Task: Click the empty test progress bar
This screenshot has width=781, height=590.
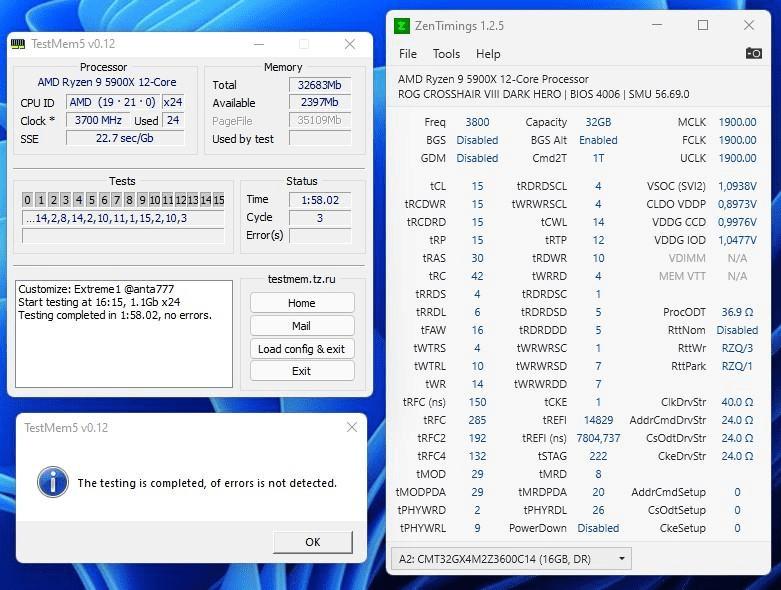Action: click(x=123, y=236)
